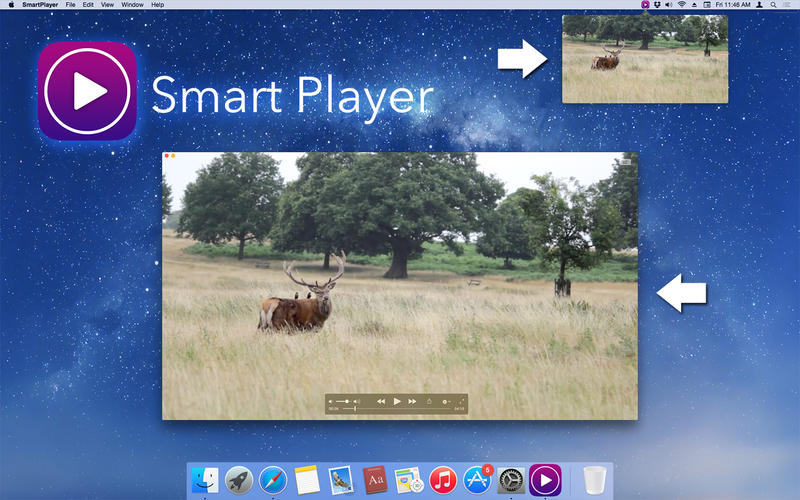Launch Safari from the Dock
The height and width of the screenshot is (500, 800).
point(273,480)
